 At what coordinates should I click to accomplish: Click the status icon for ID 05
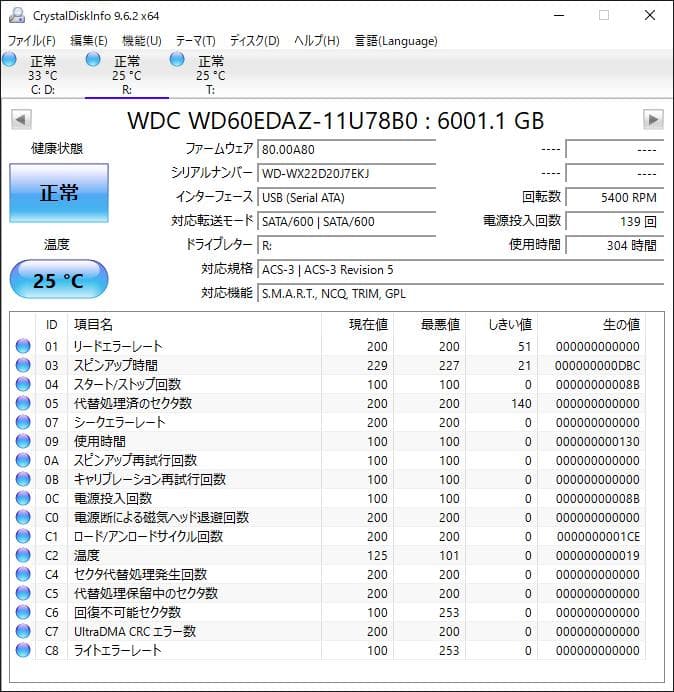point(23,403)
